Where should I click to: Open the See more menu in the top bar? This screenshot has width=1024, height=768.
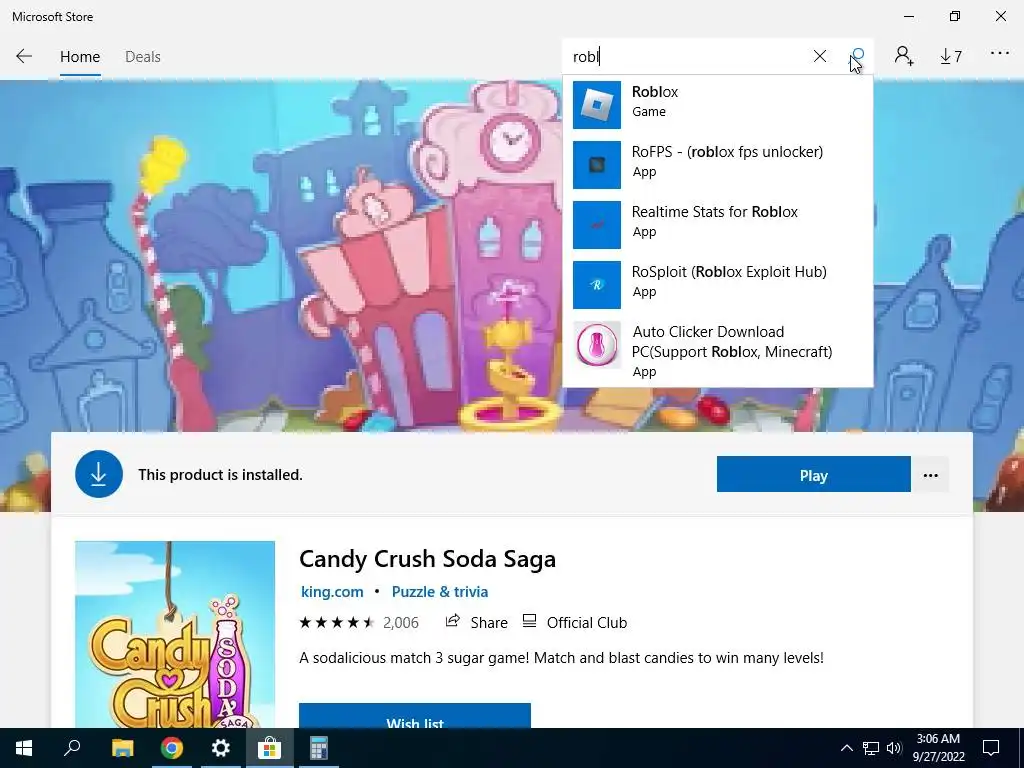pos(999,54)
